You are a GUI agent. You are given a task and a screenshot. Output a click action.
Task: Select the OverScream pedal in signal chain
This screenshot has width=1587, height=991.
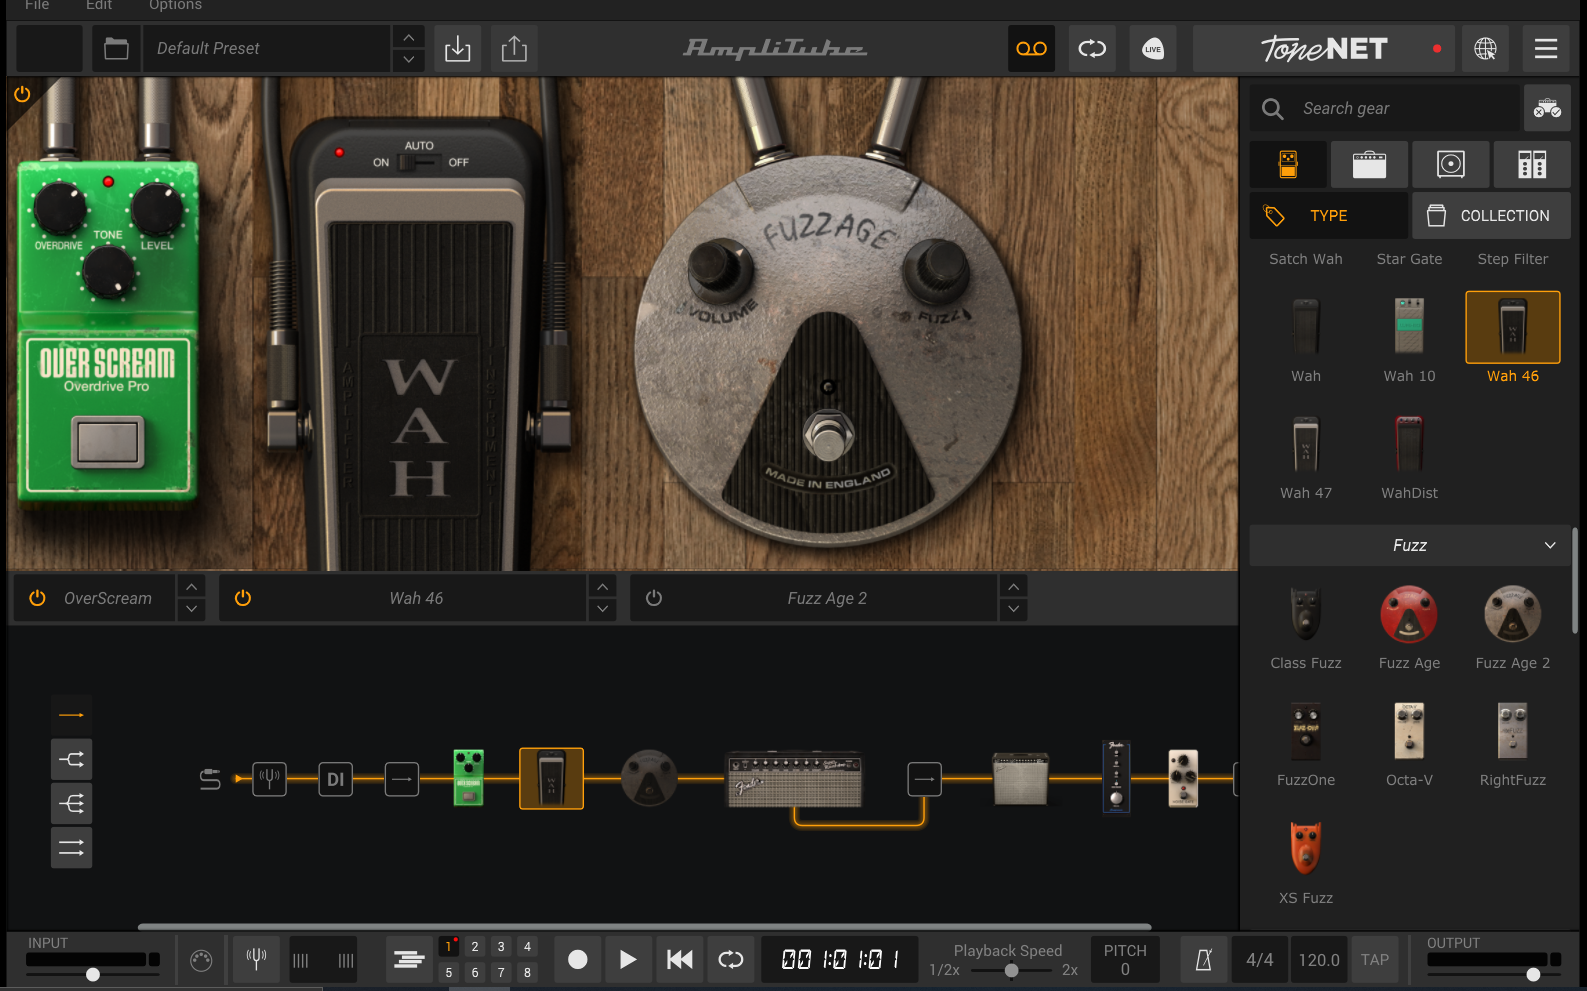coord(468,778)
